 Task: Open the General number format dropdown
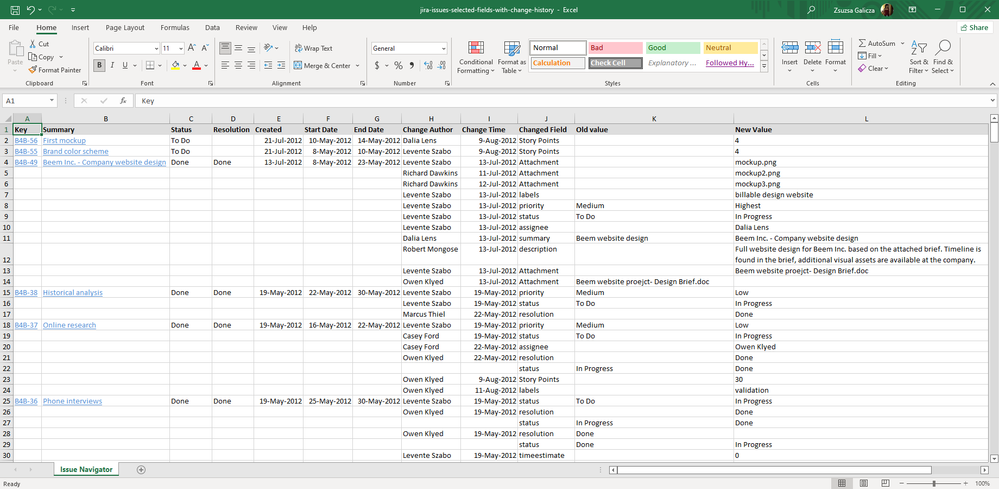[443, 48]
